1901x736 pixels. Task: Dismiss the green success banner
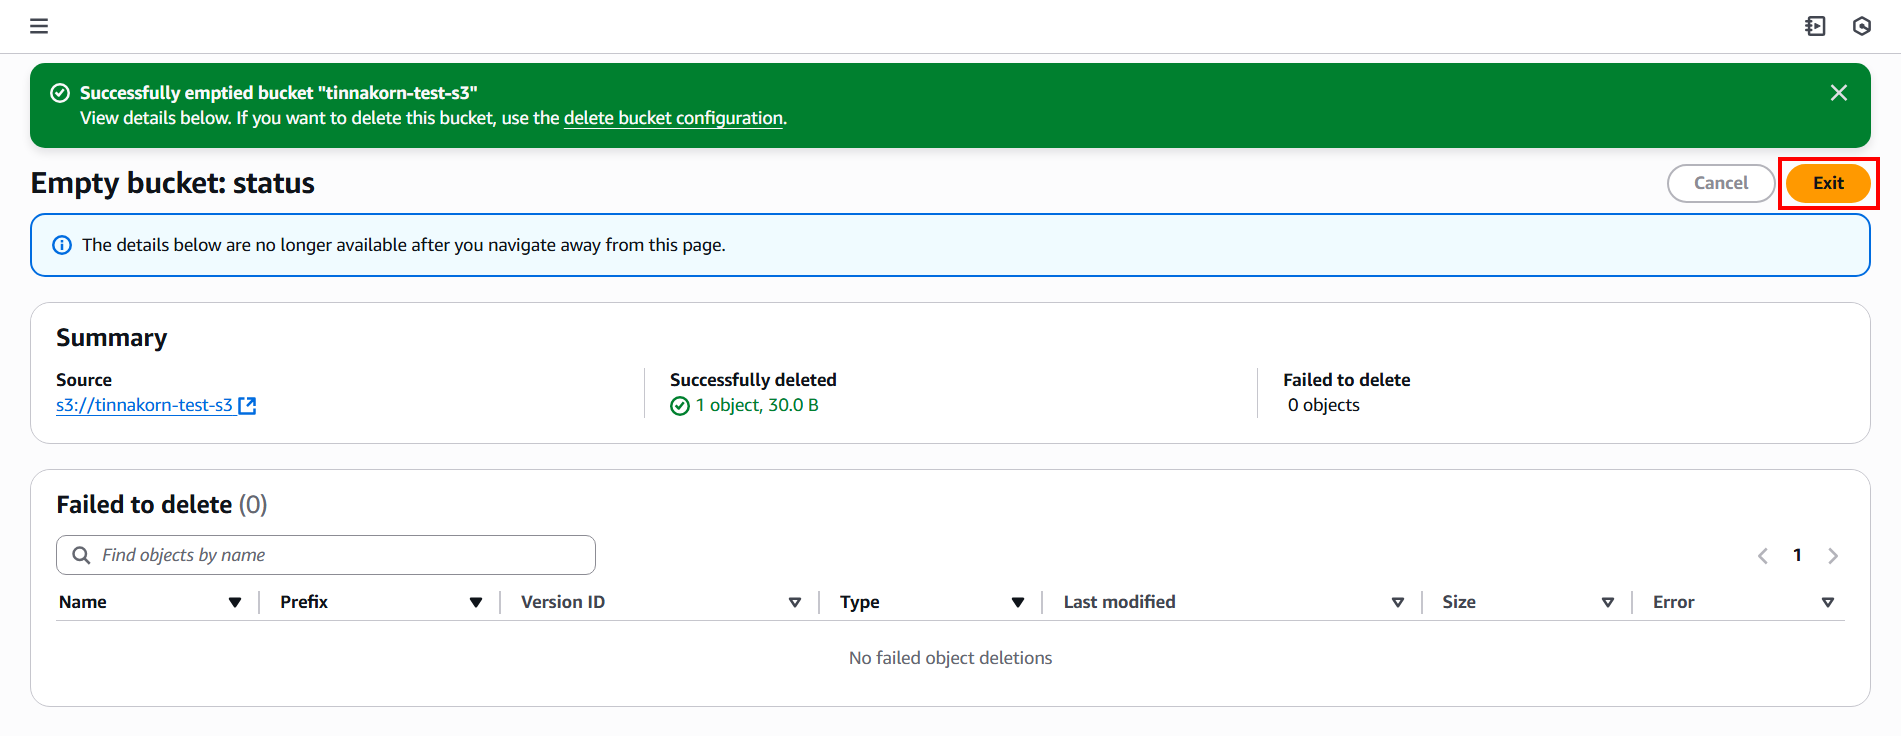pos(1838,93)
